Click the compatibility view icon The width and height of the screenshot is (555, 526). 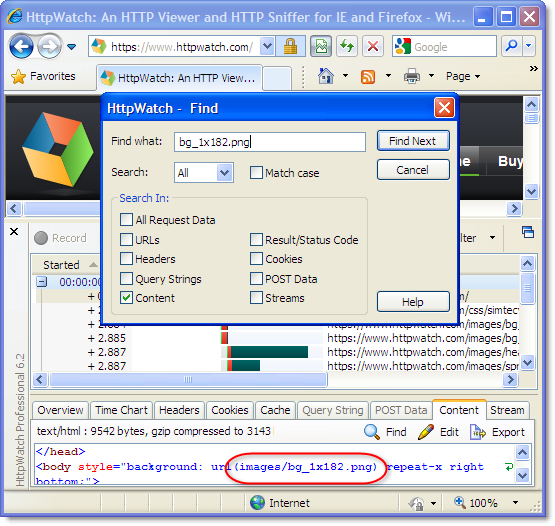click(x=321, y=46)
